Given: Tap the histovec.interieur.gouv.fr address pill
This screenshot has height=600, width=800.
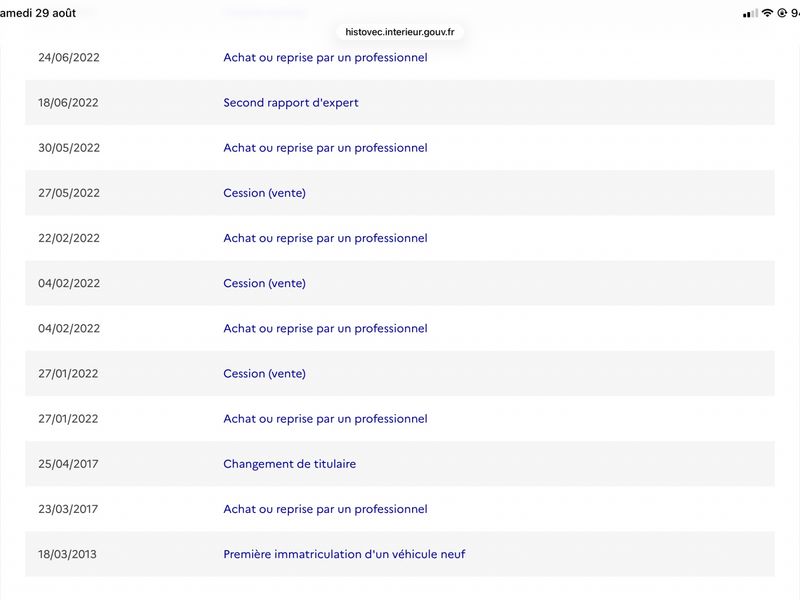Looking at the screenshot, I should click(x=399, y=32).
